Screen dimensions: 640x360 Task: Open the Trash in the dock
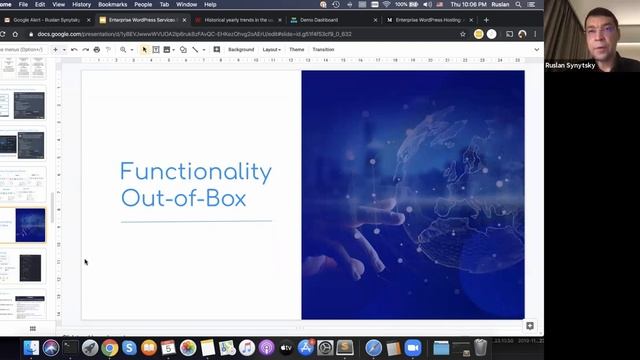[480, 348]
